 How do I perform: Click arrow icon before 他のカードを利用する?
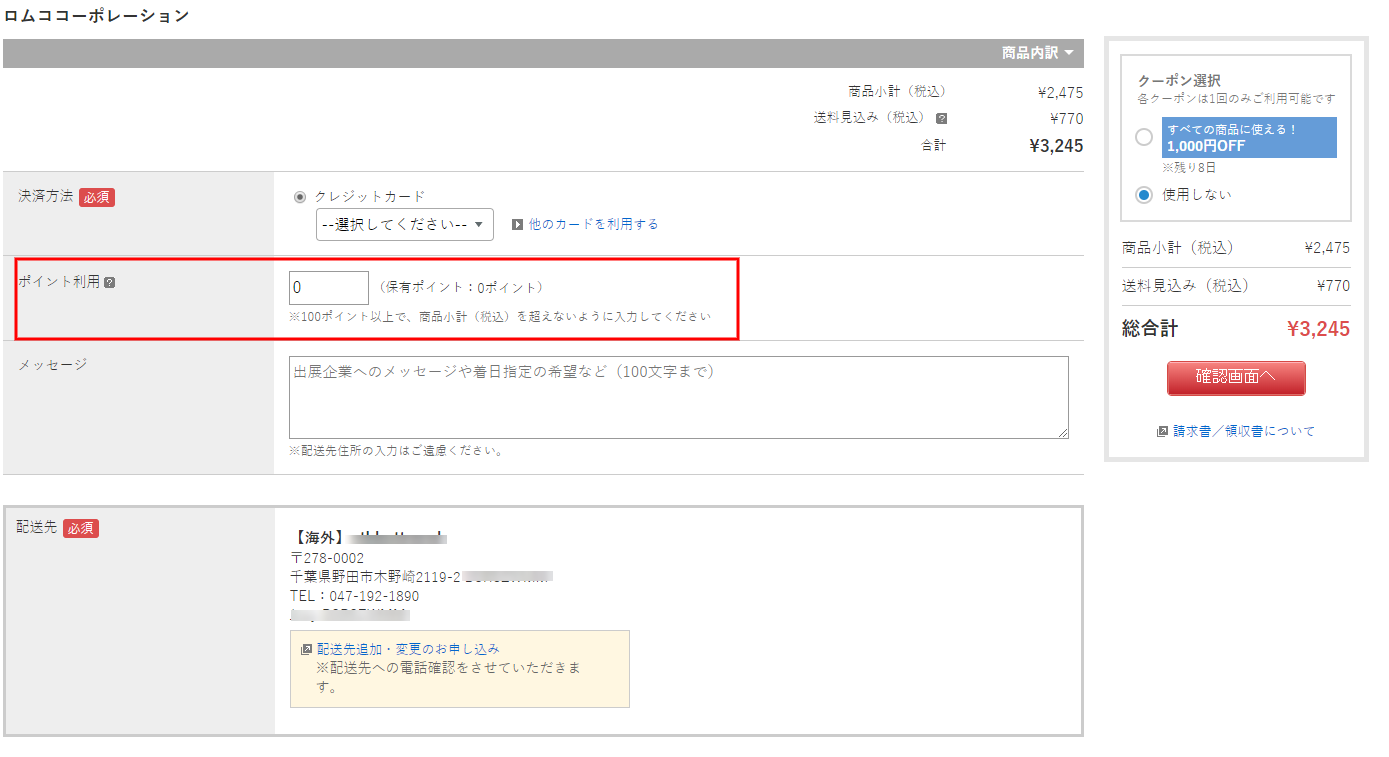(517, 225)
